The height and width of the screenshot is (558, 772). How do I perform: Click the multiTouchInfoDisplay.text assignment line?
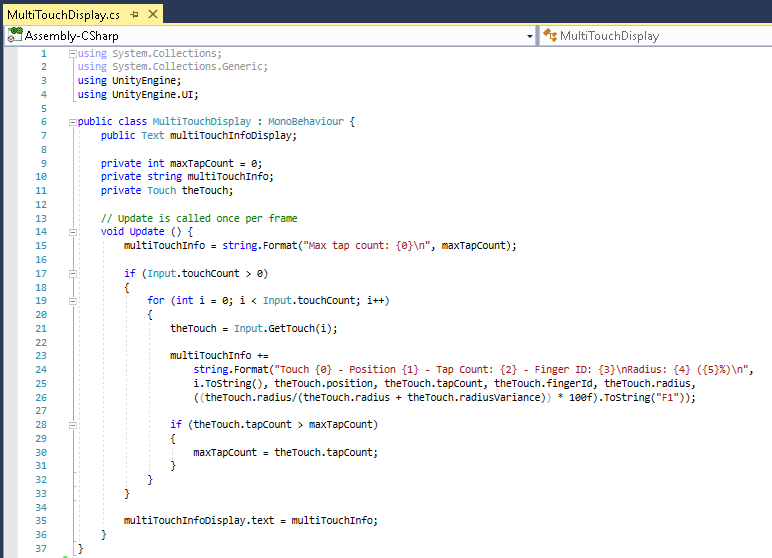click(250, 520)
